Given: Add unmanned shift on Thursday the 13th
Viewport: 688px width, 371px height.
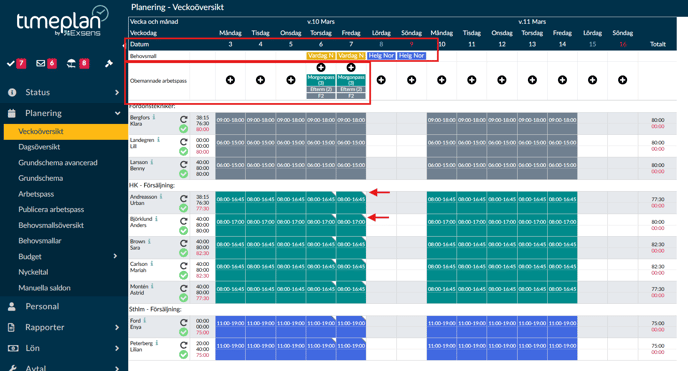Looking at the screenshot, I should [532, 80].
